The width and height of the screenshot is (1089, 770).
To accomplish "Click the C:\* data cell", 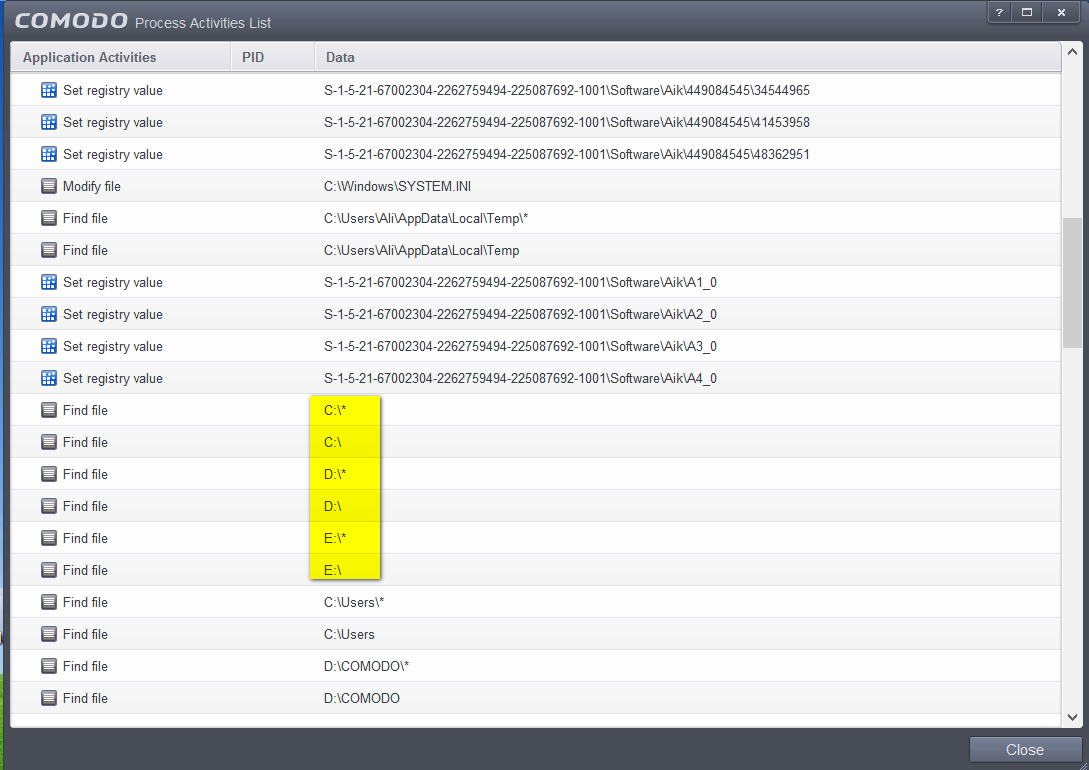I will 335,410.
